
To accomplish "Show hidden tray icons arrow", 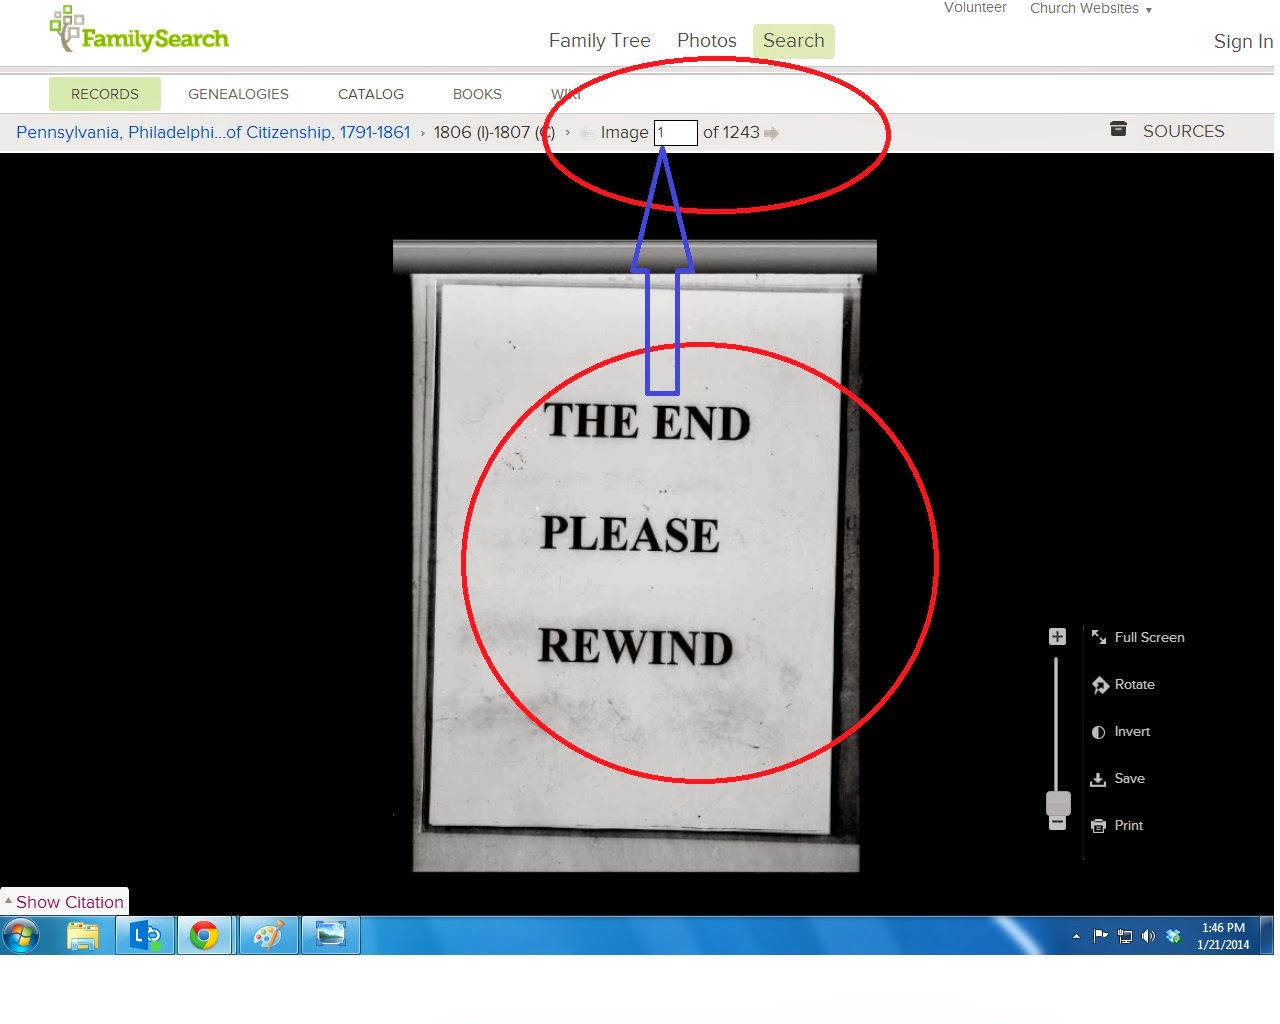I will coord(1076,937).
